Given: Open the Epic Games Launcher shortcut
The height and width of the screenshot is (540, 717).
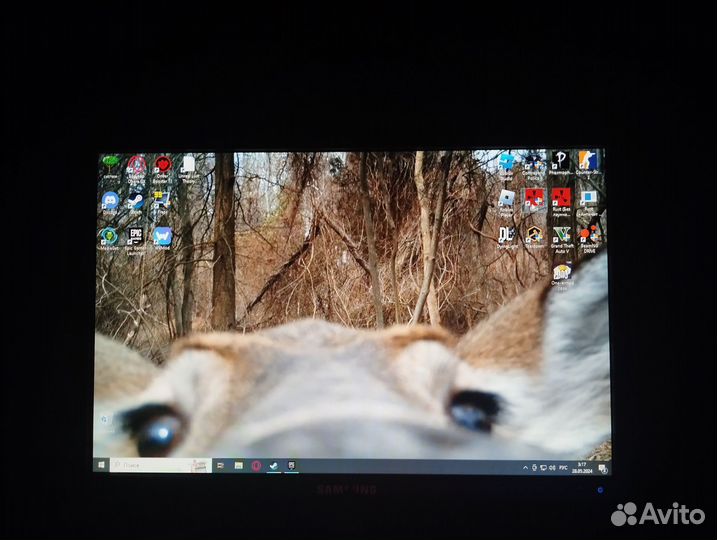Looking at the screenshot, I should 135,237.
